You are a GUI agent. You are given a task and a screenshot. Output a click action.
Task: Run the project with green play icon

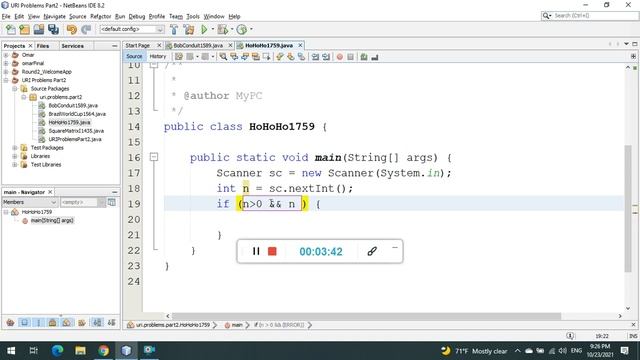tap(204, 29)
